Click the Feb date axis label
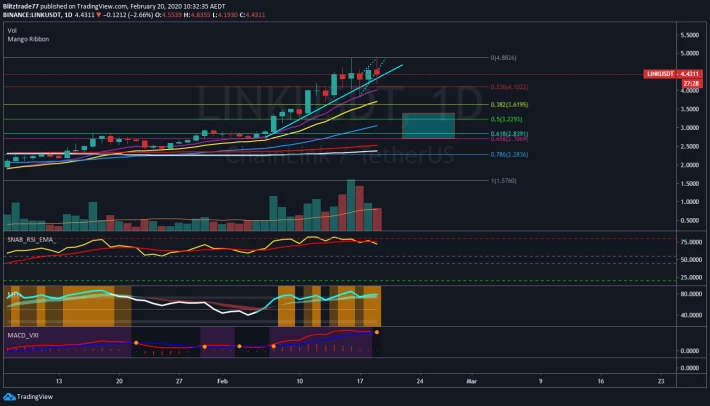710x406 pixels. pos(222,381)
